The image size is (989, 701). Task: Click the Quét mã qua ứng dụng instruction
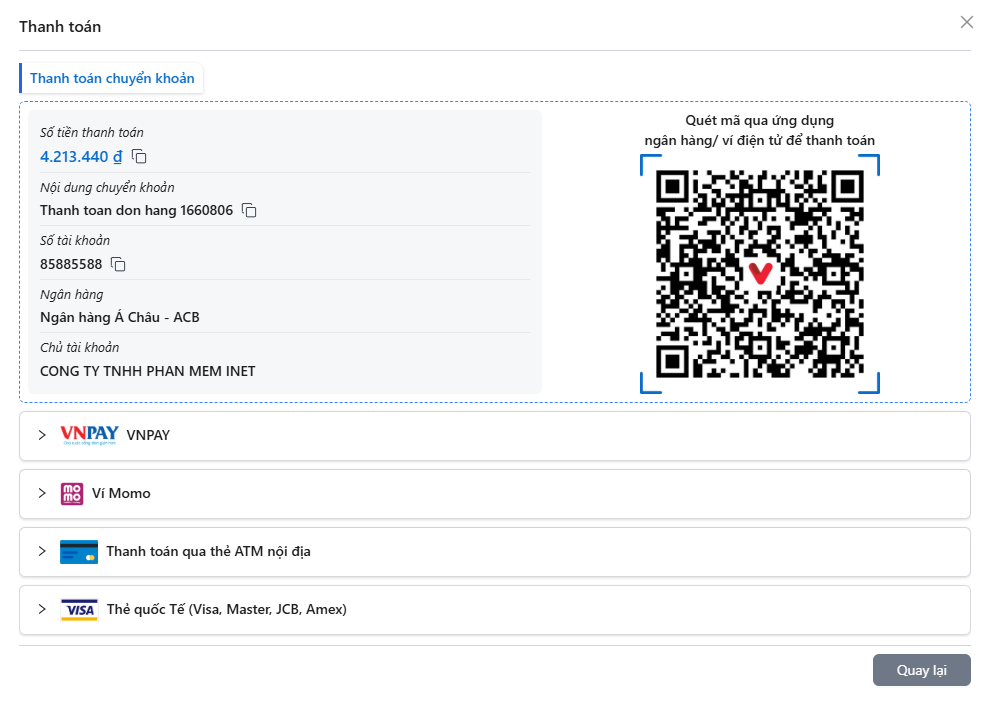tap(759, 130)
